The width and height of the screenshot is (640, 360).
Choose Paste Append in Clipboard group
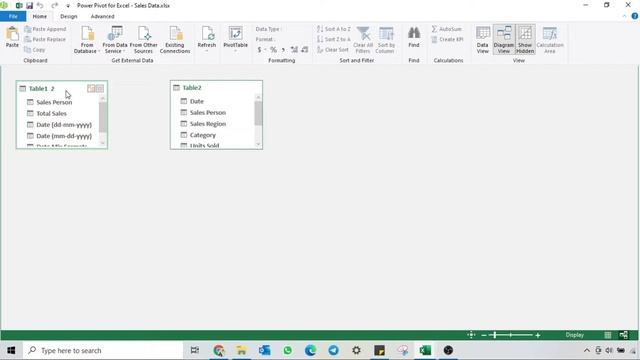(45, 29)
